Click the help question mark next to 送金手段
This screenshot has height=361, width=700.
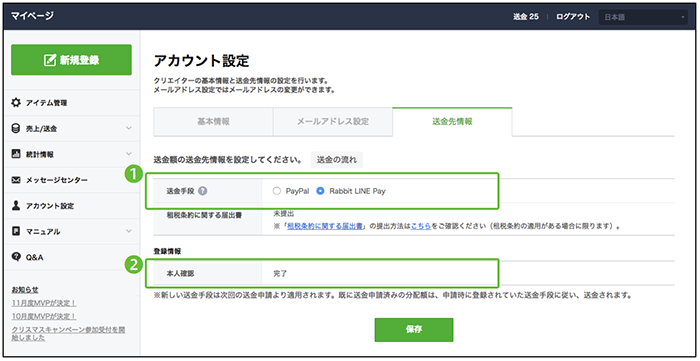coord(203,191)
